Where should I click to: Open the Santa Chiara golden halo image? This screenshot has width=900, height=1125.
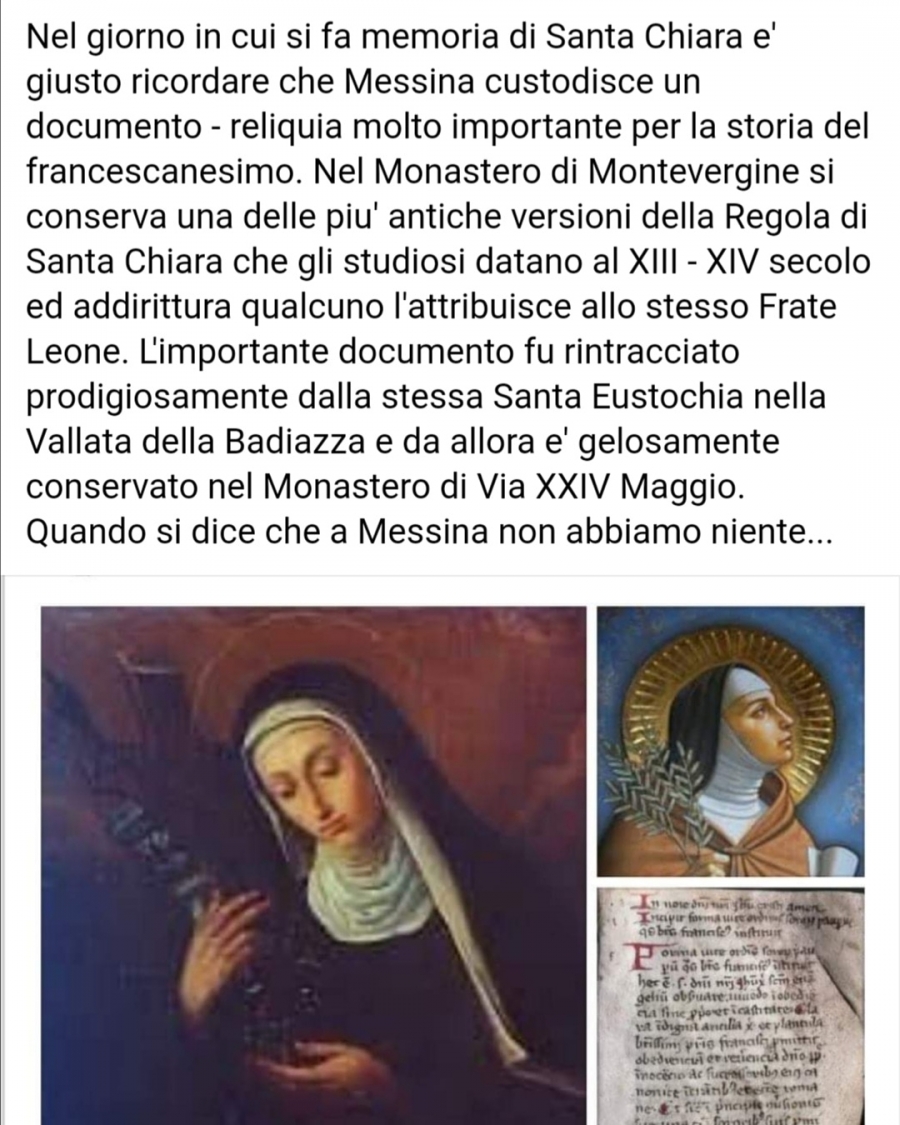coord(731,741)
